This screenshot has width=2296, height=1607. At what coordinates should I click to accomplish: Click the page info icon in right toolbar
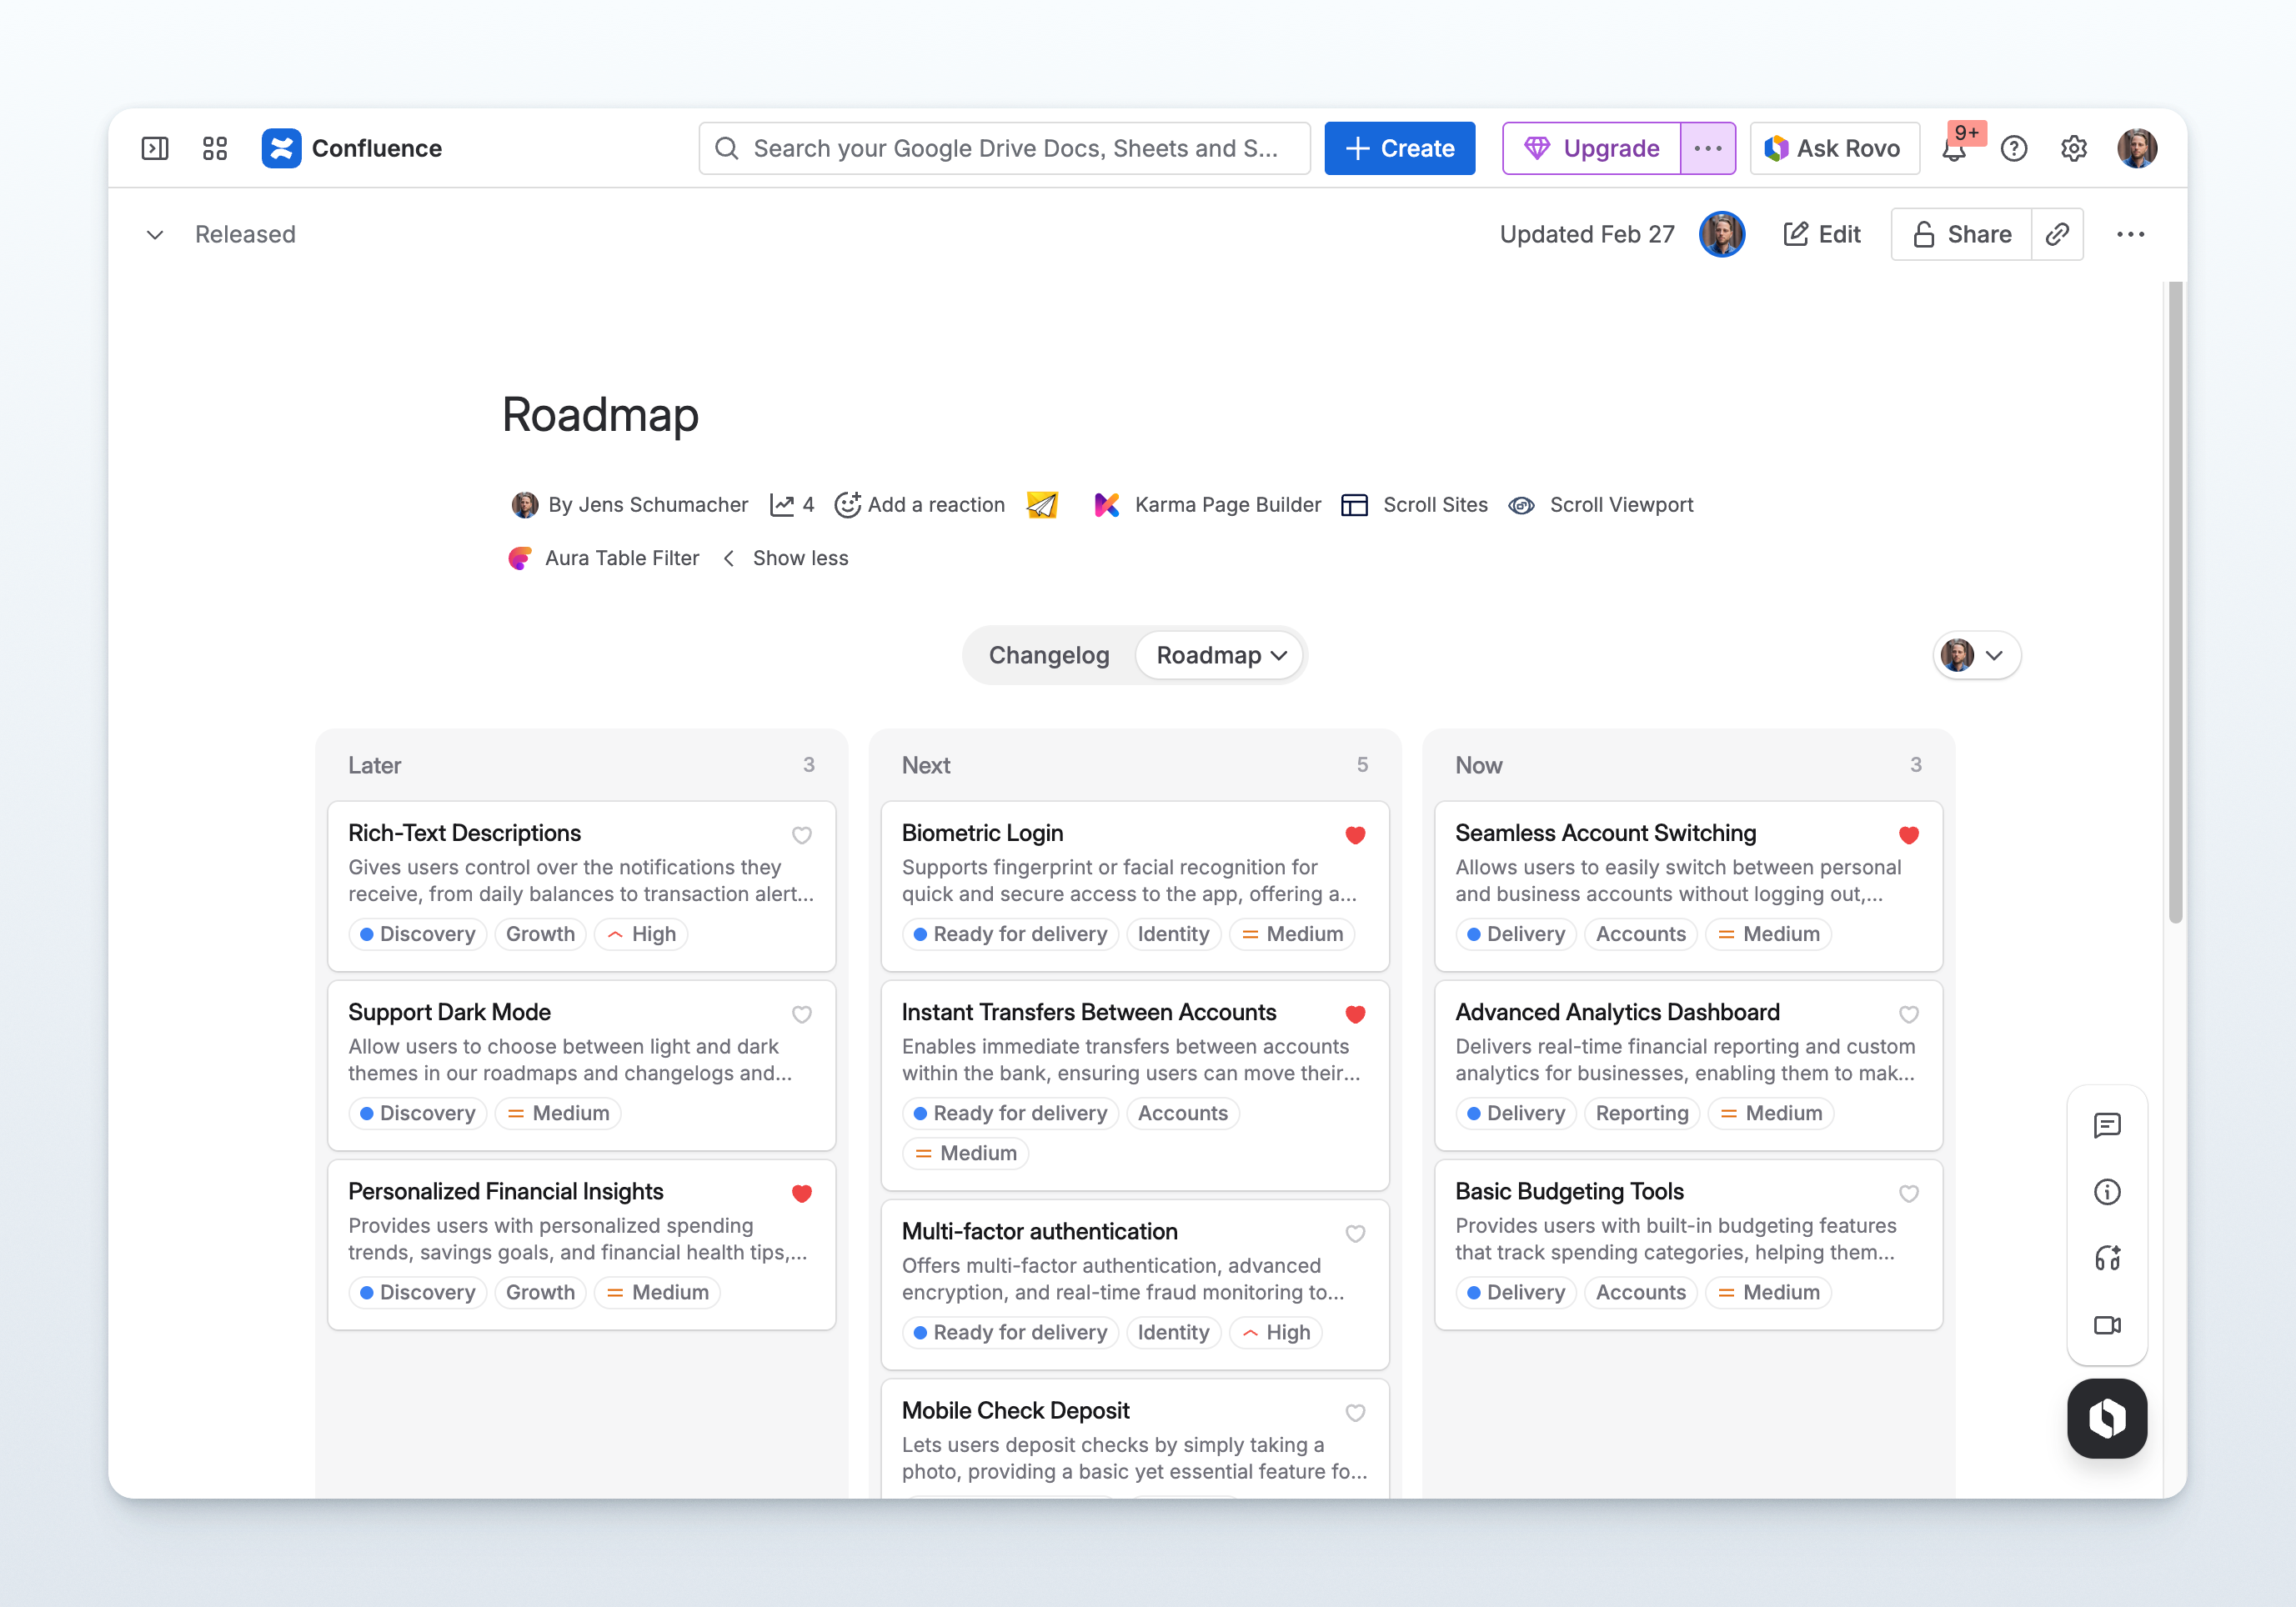pos(2107,1191)
